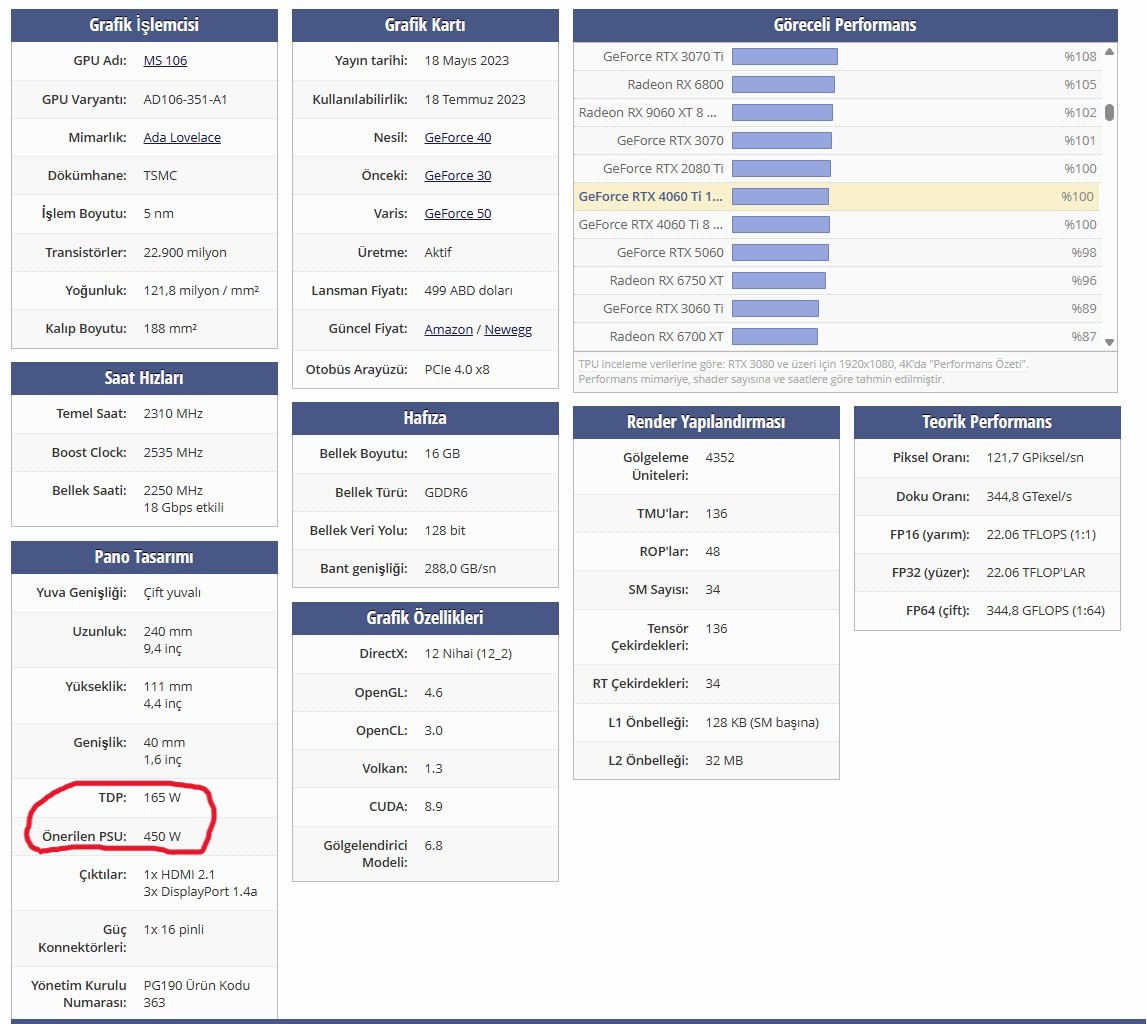Open the MS 106 GPU name link
The image size is (1147, 1024).
[x=165, y=61]
